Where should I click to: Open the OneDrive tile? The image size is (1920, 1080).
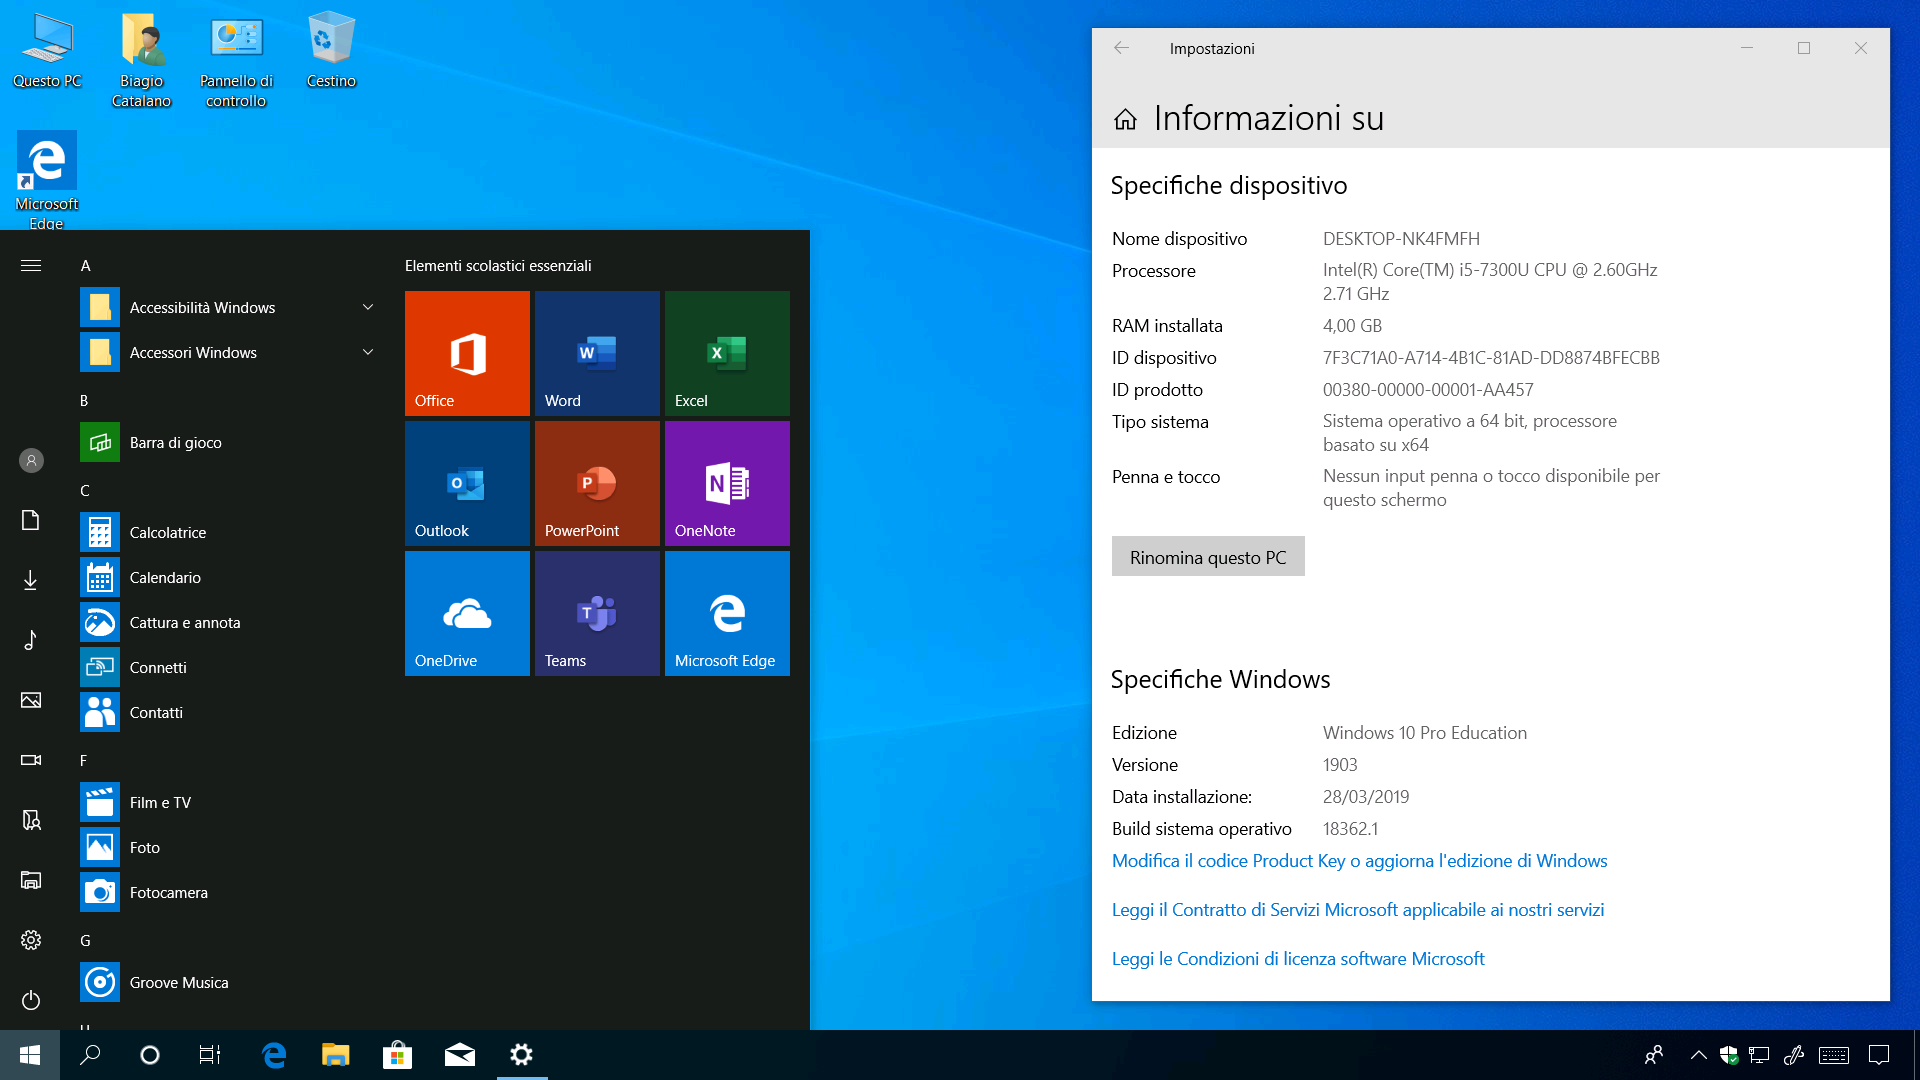click(x=467, y=613)
